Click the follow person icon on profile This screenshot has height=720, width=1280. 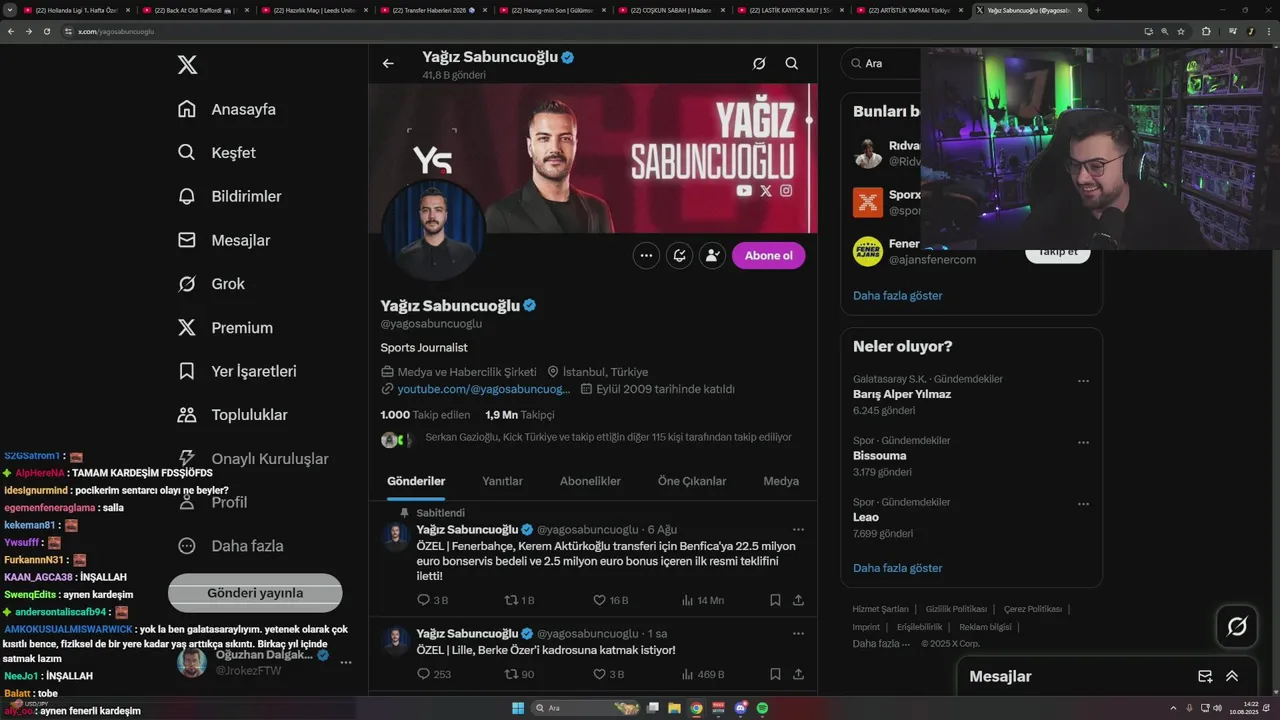click(712, 255)
